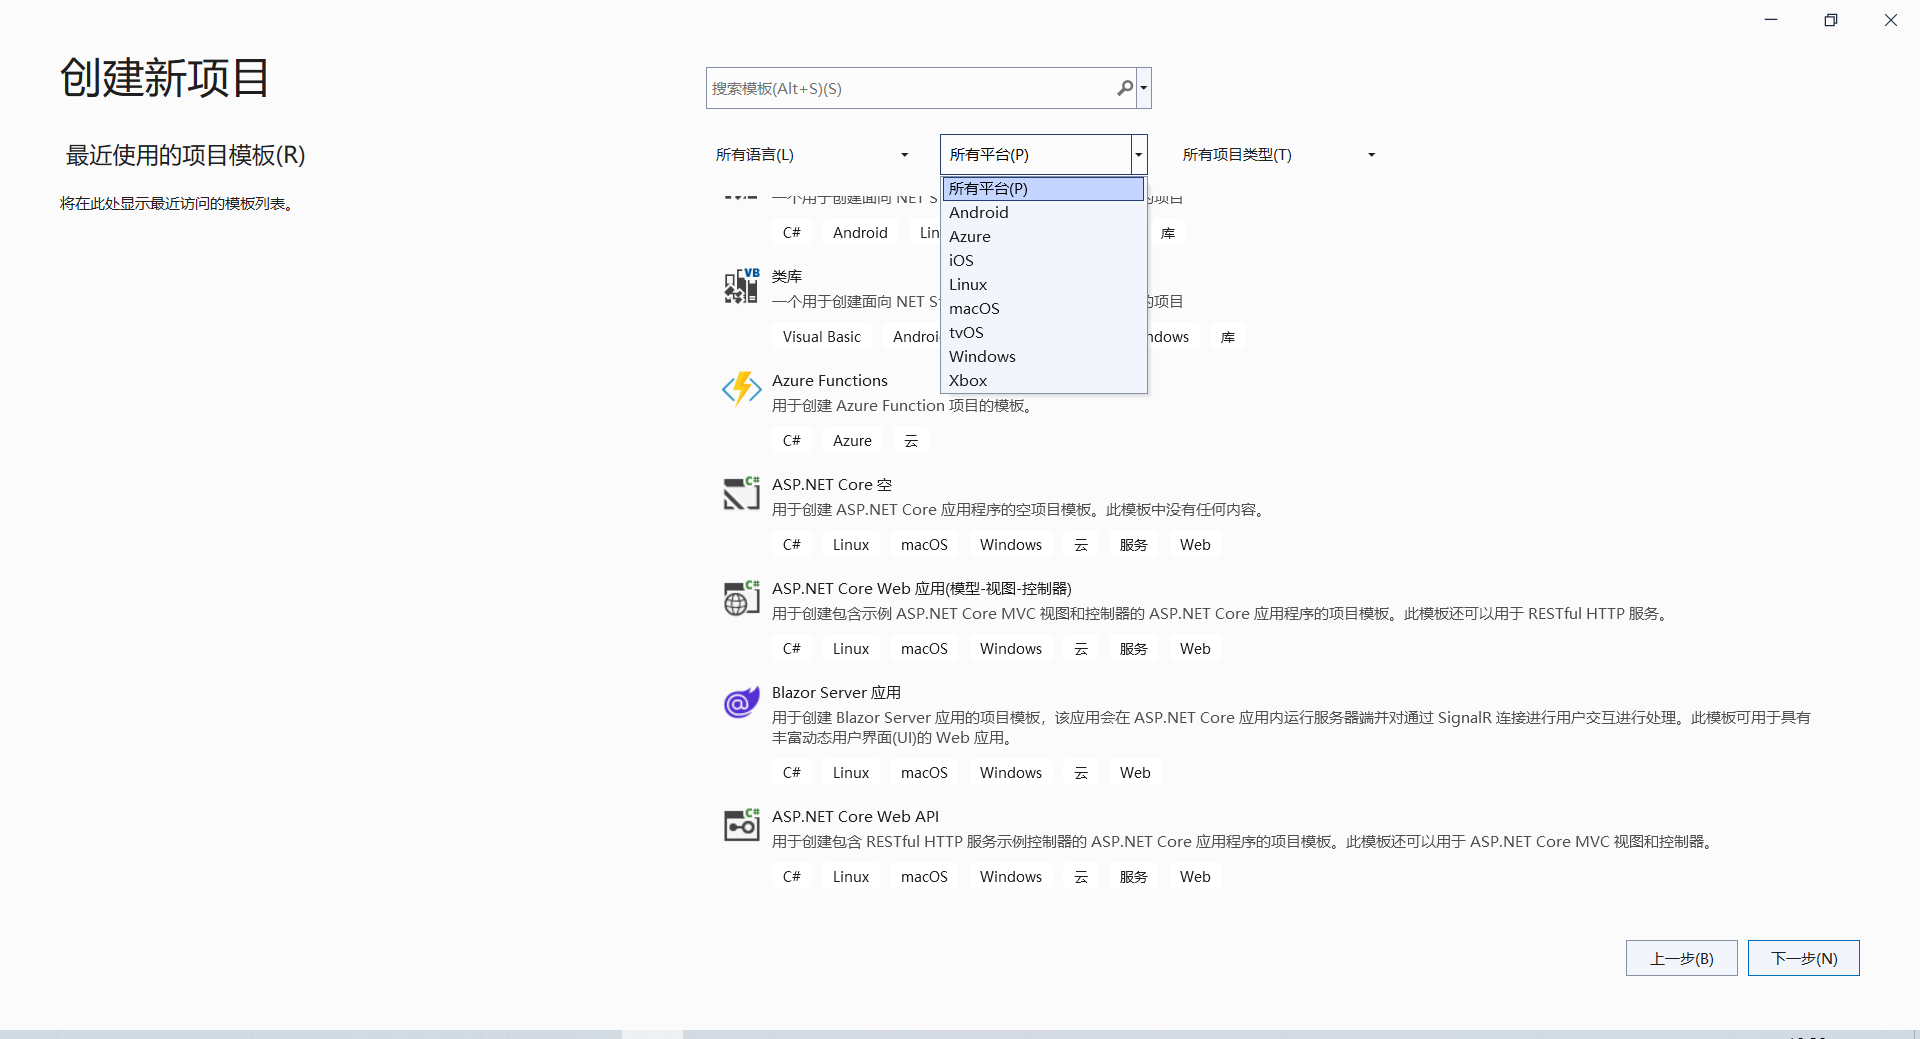Click the ASP.NET Core Web API icon

point(741,825)
